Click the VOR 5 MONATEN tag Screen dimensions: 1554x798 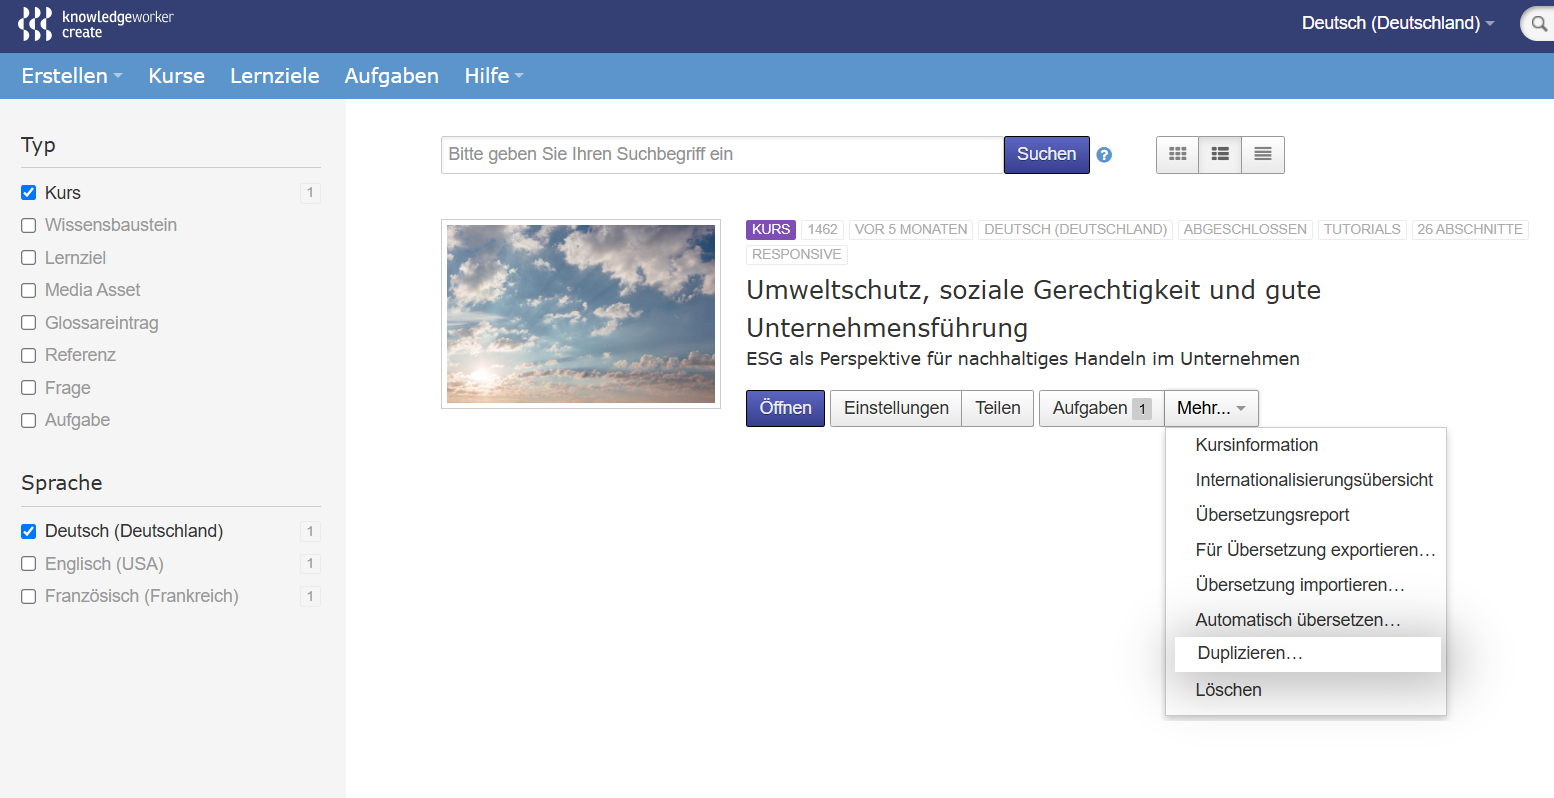click(911, 229)
